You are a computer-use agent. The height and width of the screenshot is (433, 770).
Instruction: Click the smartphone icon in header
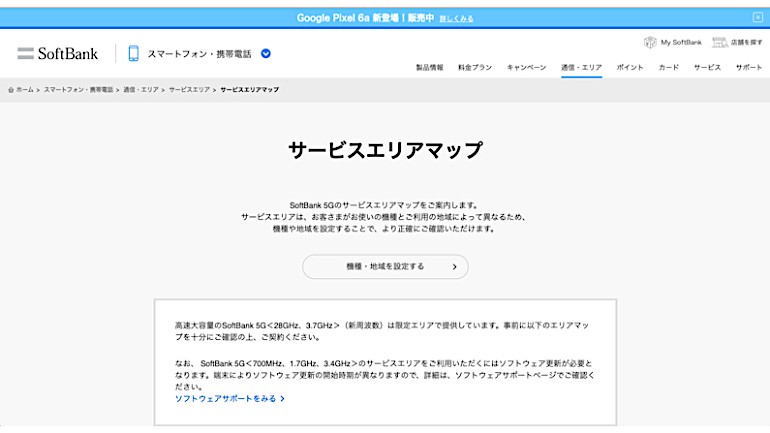(x=133, y=53)
